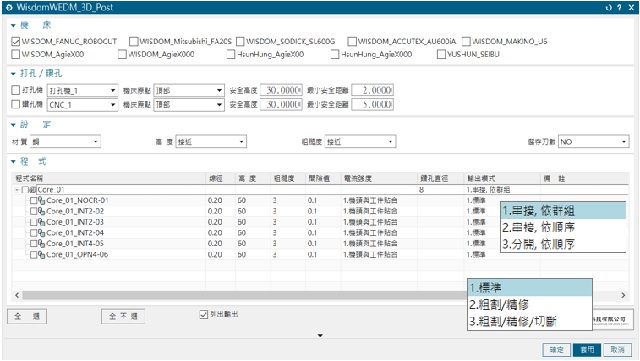Enable the 鑽孔機 checkbox
Image resolution: width=640 pixels, height=361 pixels.
point(16,104)
